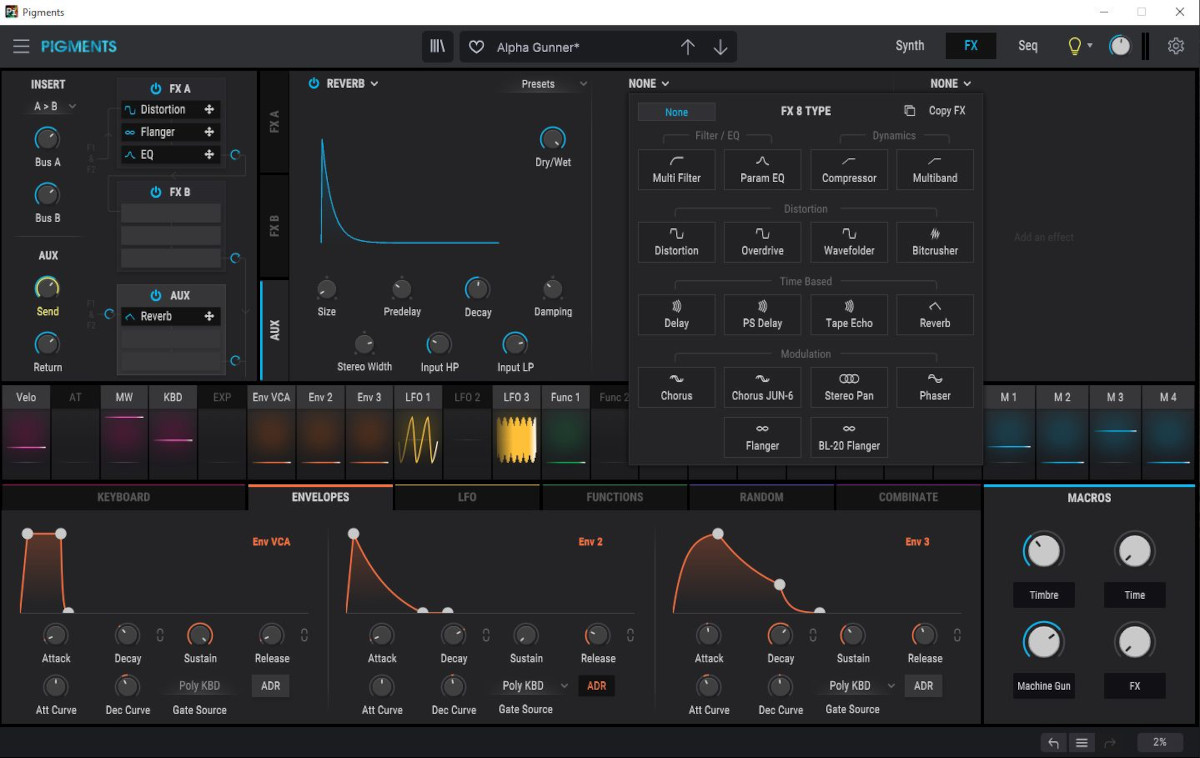Choose the Bitcrusher effect
Screen dimensions: 1200x758
[935, 242]
